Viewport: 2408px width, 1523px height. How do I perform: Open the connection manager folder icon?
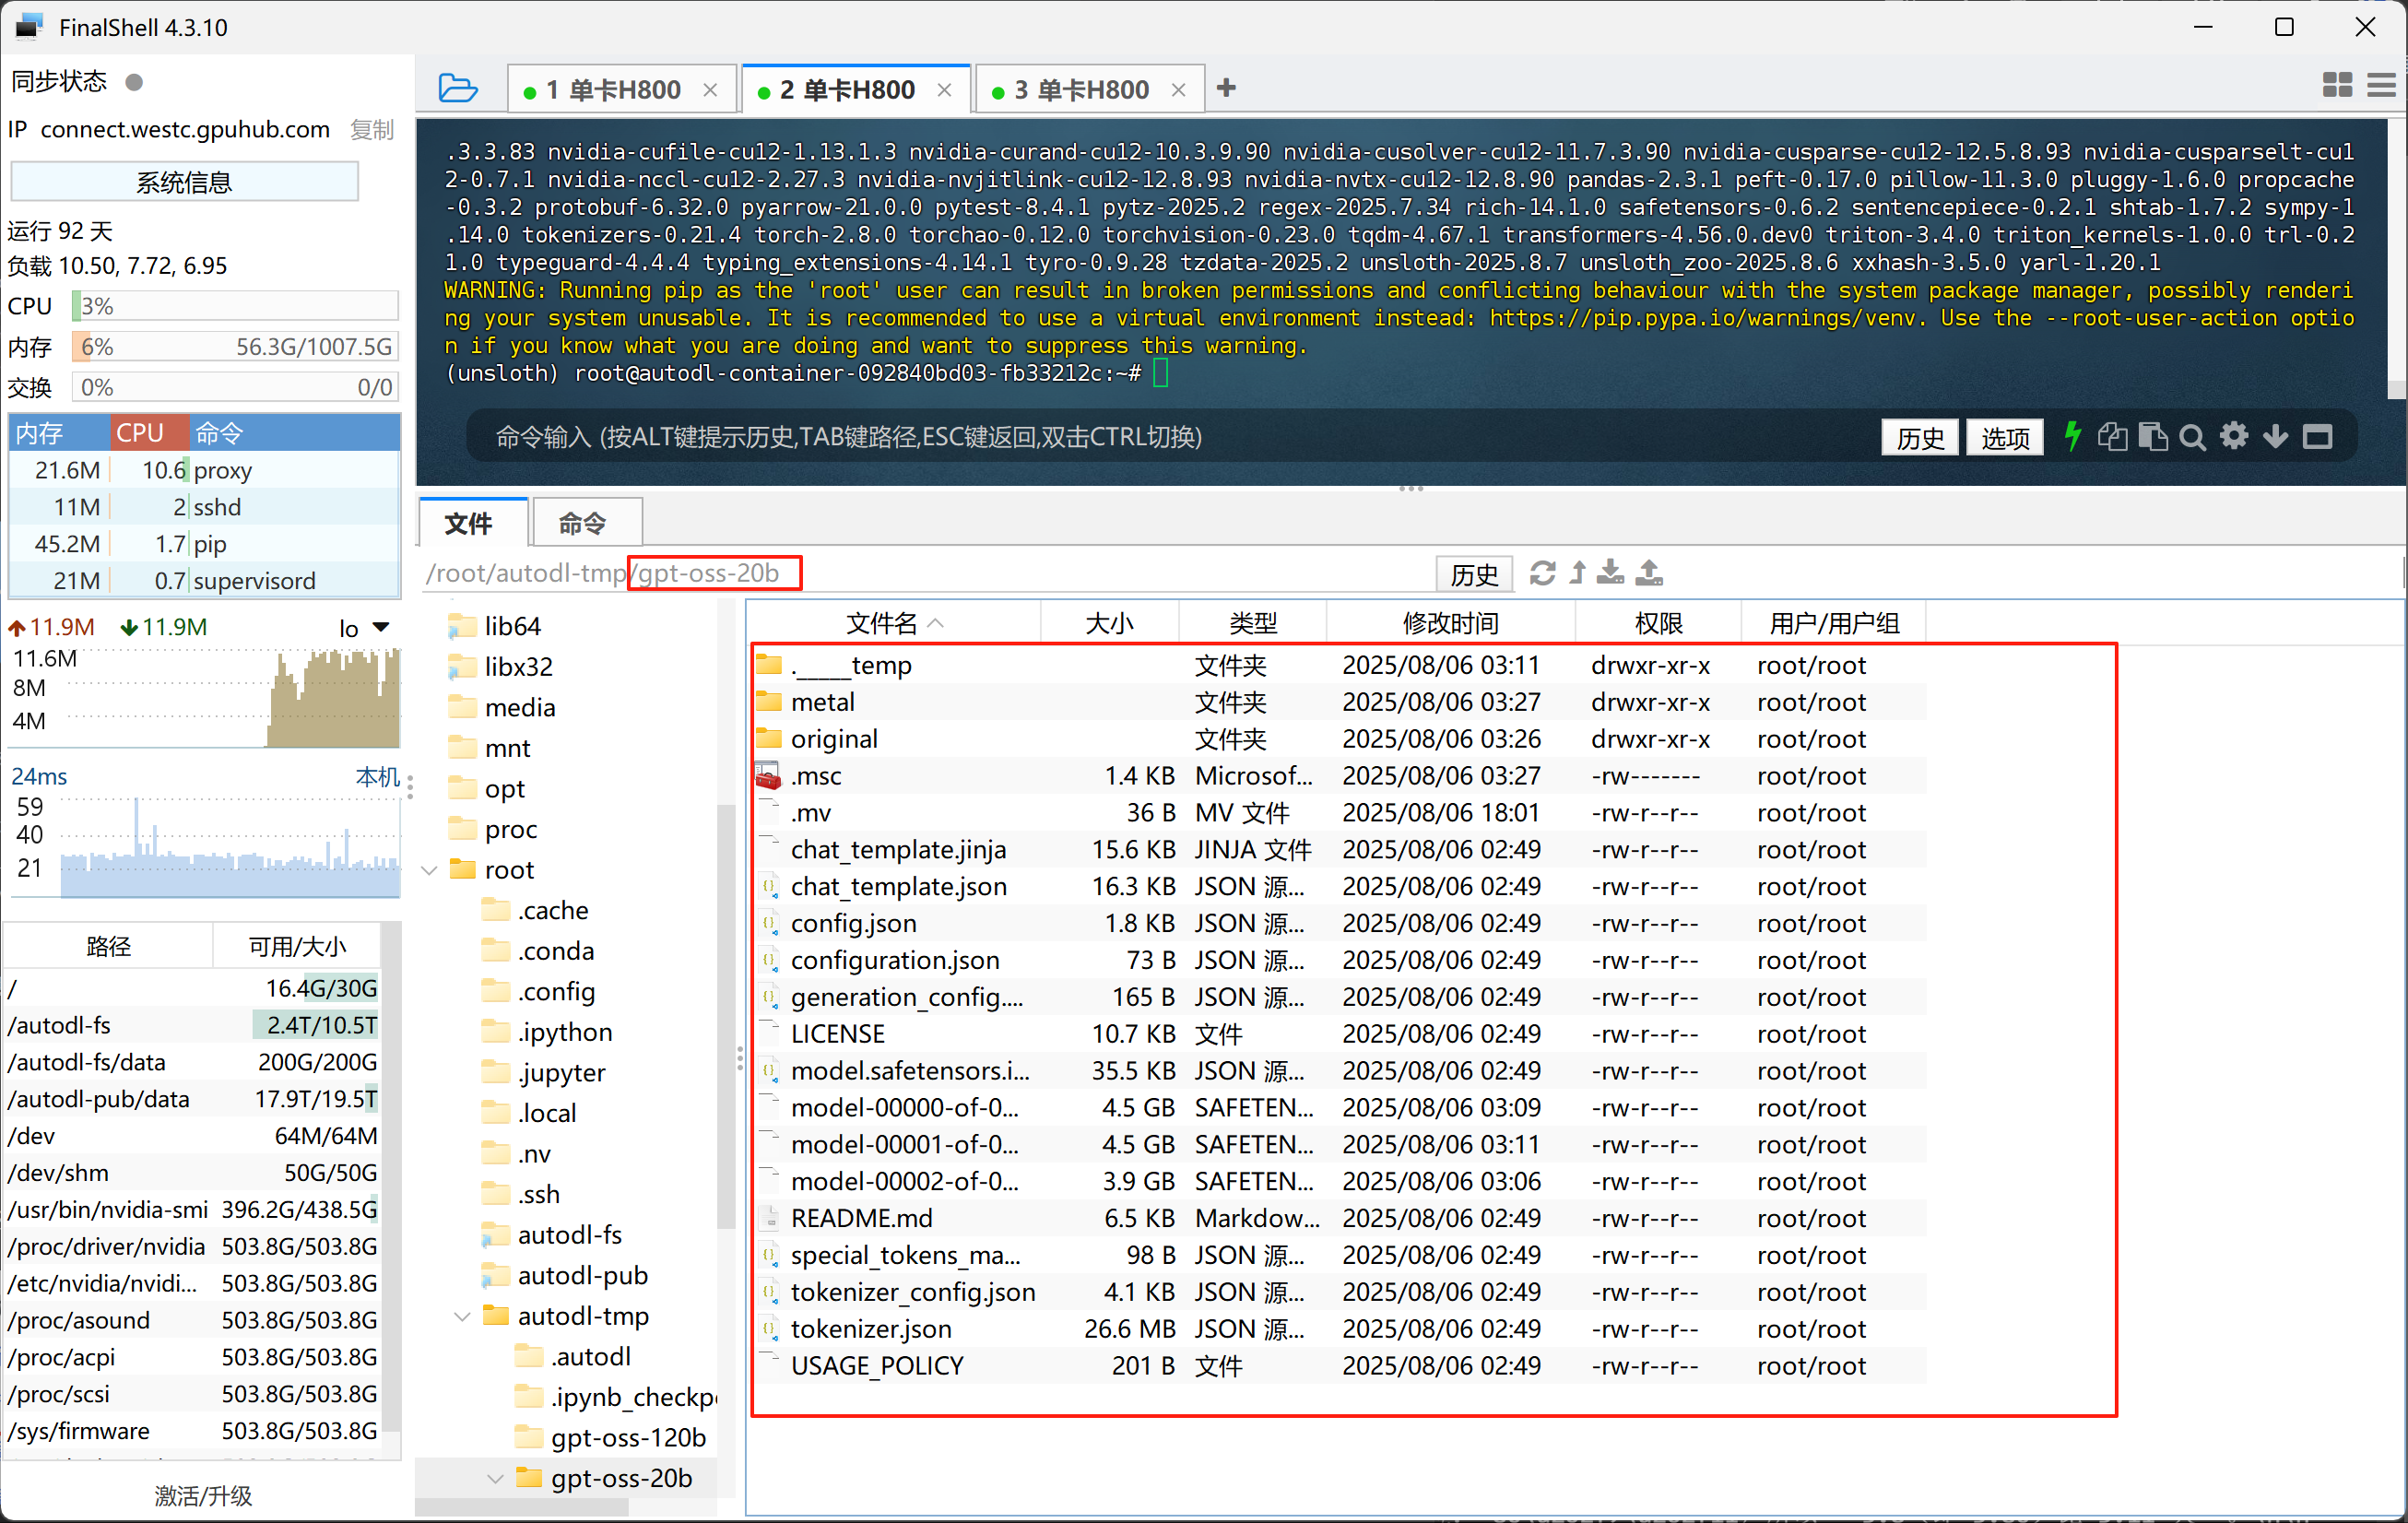click(458, 88)
